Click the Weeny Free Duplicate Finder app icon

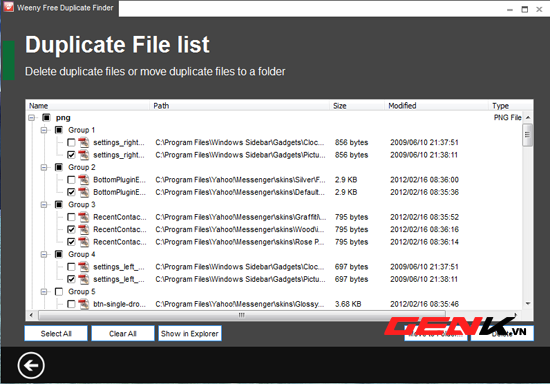pos(8,7)
